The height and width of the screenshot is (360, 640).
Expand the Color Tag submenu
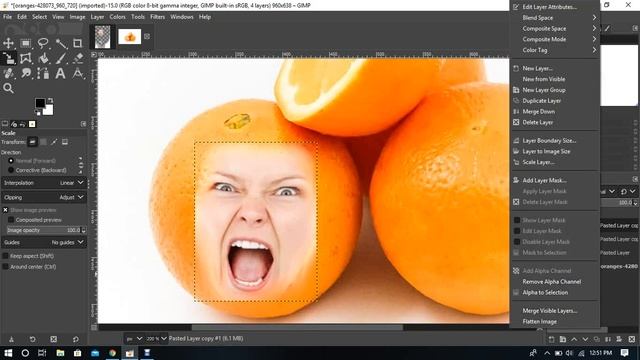coord(555,50)
